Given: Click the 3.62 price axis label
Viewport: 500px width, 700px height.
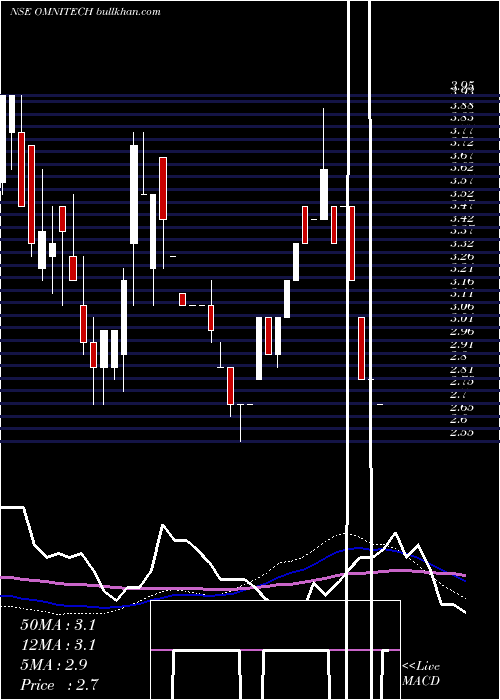Looking at the screenshot, I should [462, 168].
